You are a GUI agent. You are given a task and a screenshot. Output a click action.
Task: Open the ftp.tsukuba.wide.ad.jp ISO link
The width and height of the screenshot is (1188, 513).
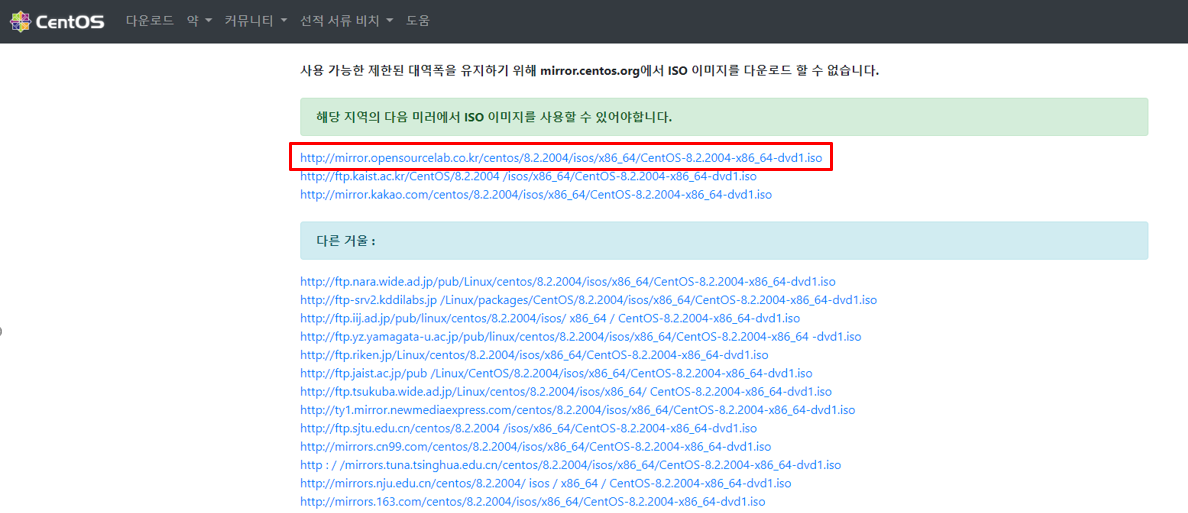[x=566, y=392]
